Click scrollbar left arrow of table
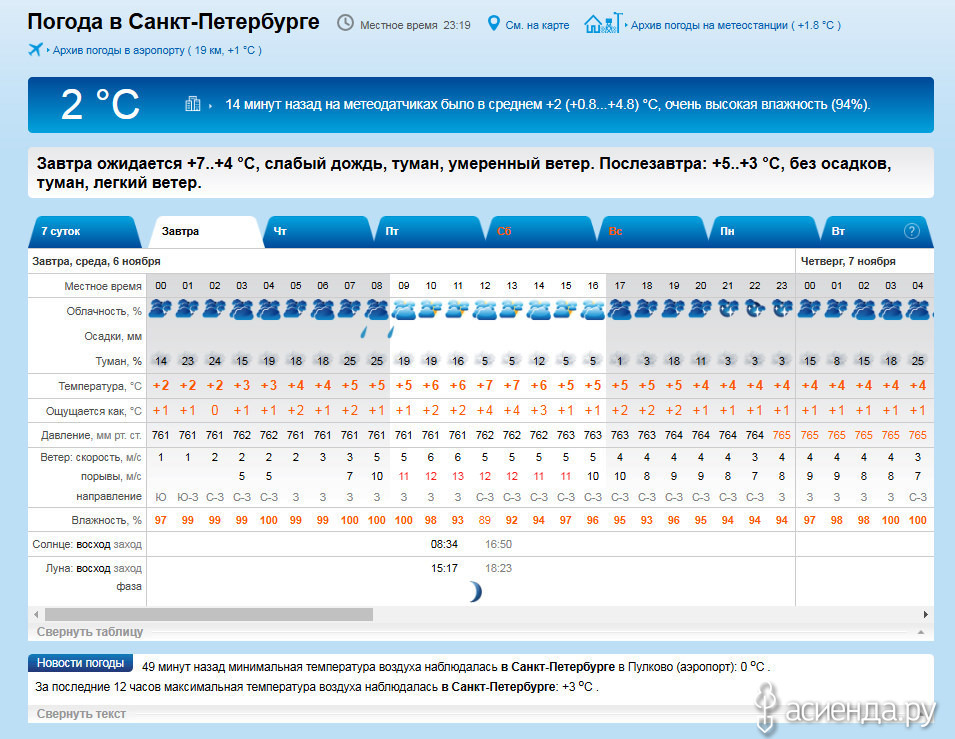Viewport: 955px width, 739px height. (x=36, y=615)
